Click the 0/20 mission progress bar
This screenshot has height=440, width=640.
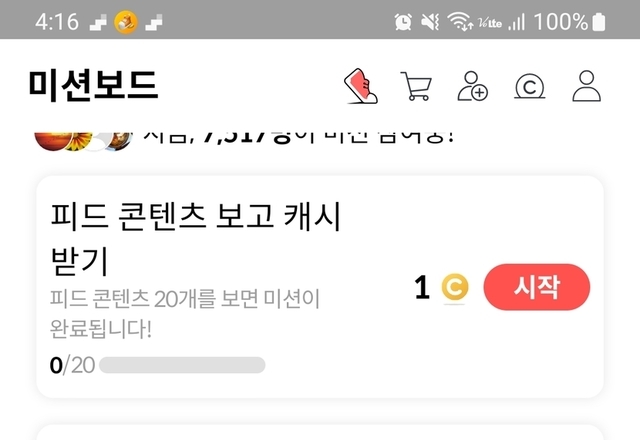182,365
